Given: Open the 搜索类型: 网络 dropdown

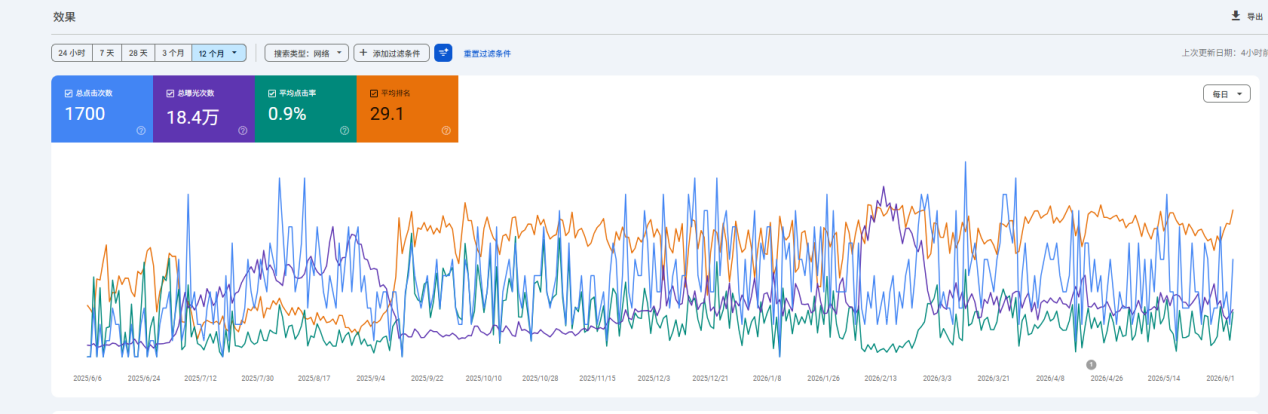Looking at the screenshot, I should point(307,53).
